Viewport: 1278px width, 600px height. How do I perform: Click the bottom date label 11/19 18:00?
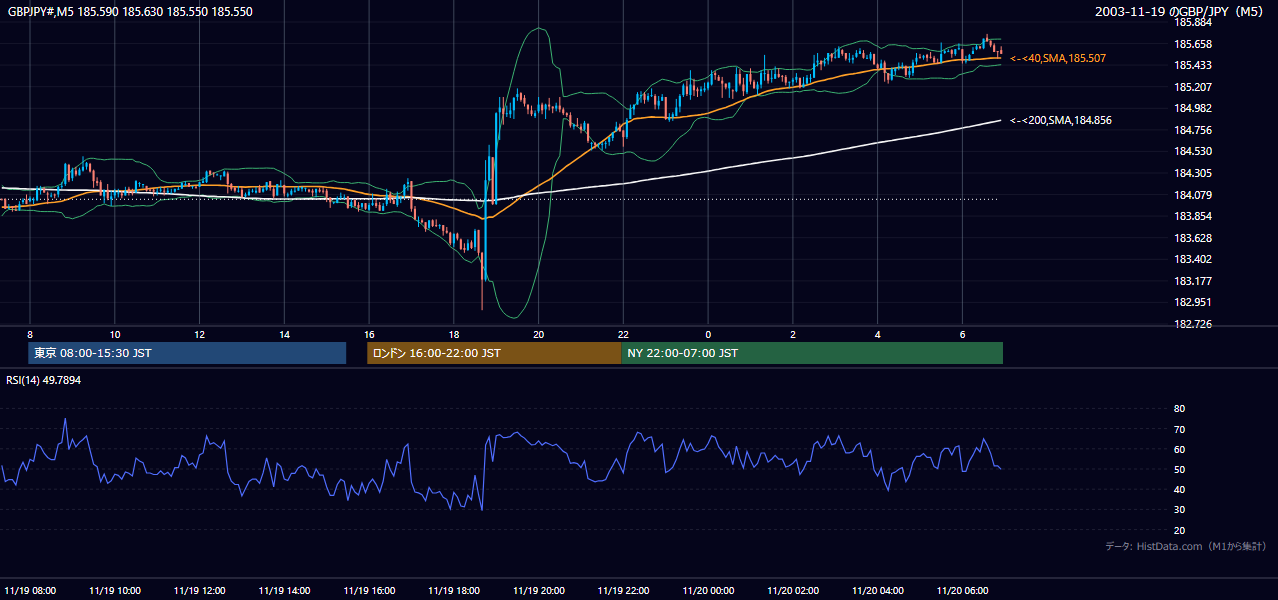click(x=454, y=590)
